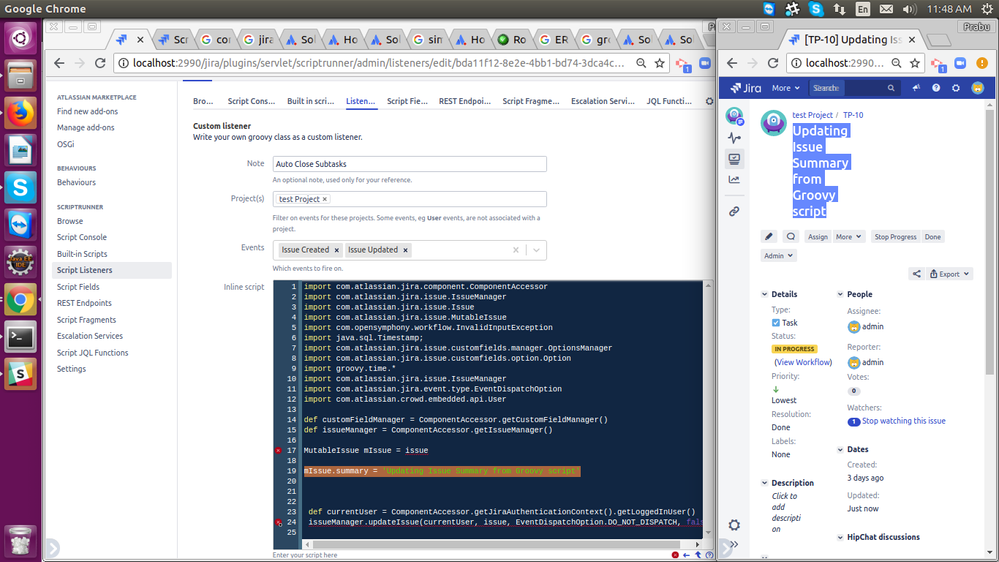Click the link shortcut icon in sidebar
This screenshot has width=999, height=562.
[x=735, y=211]
